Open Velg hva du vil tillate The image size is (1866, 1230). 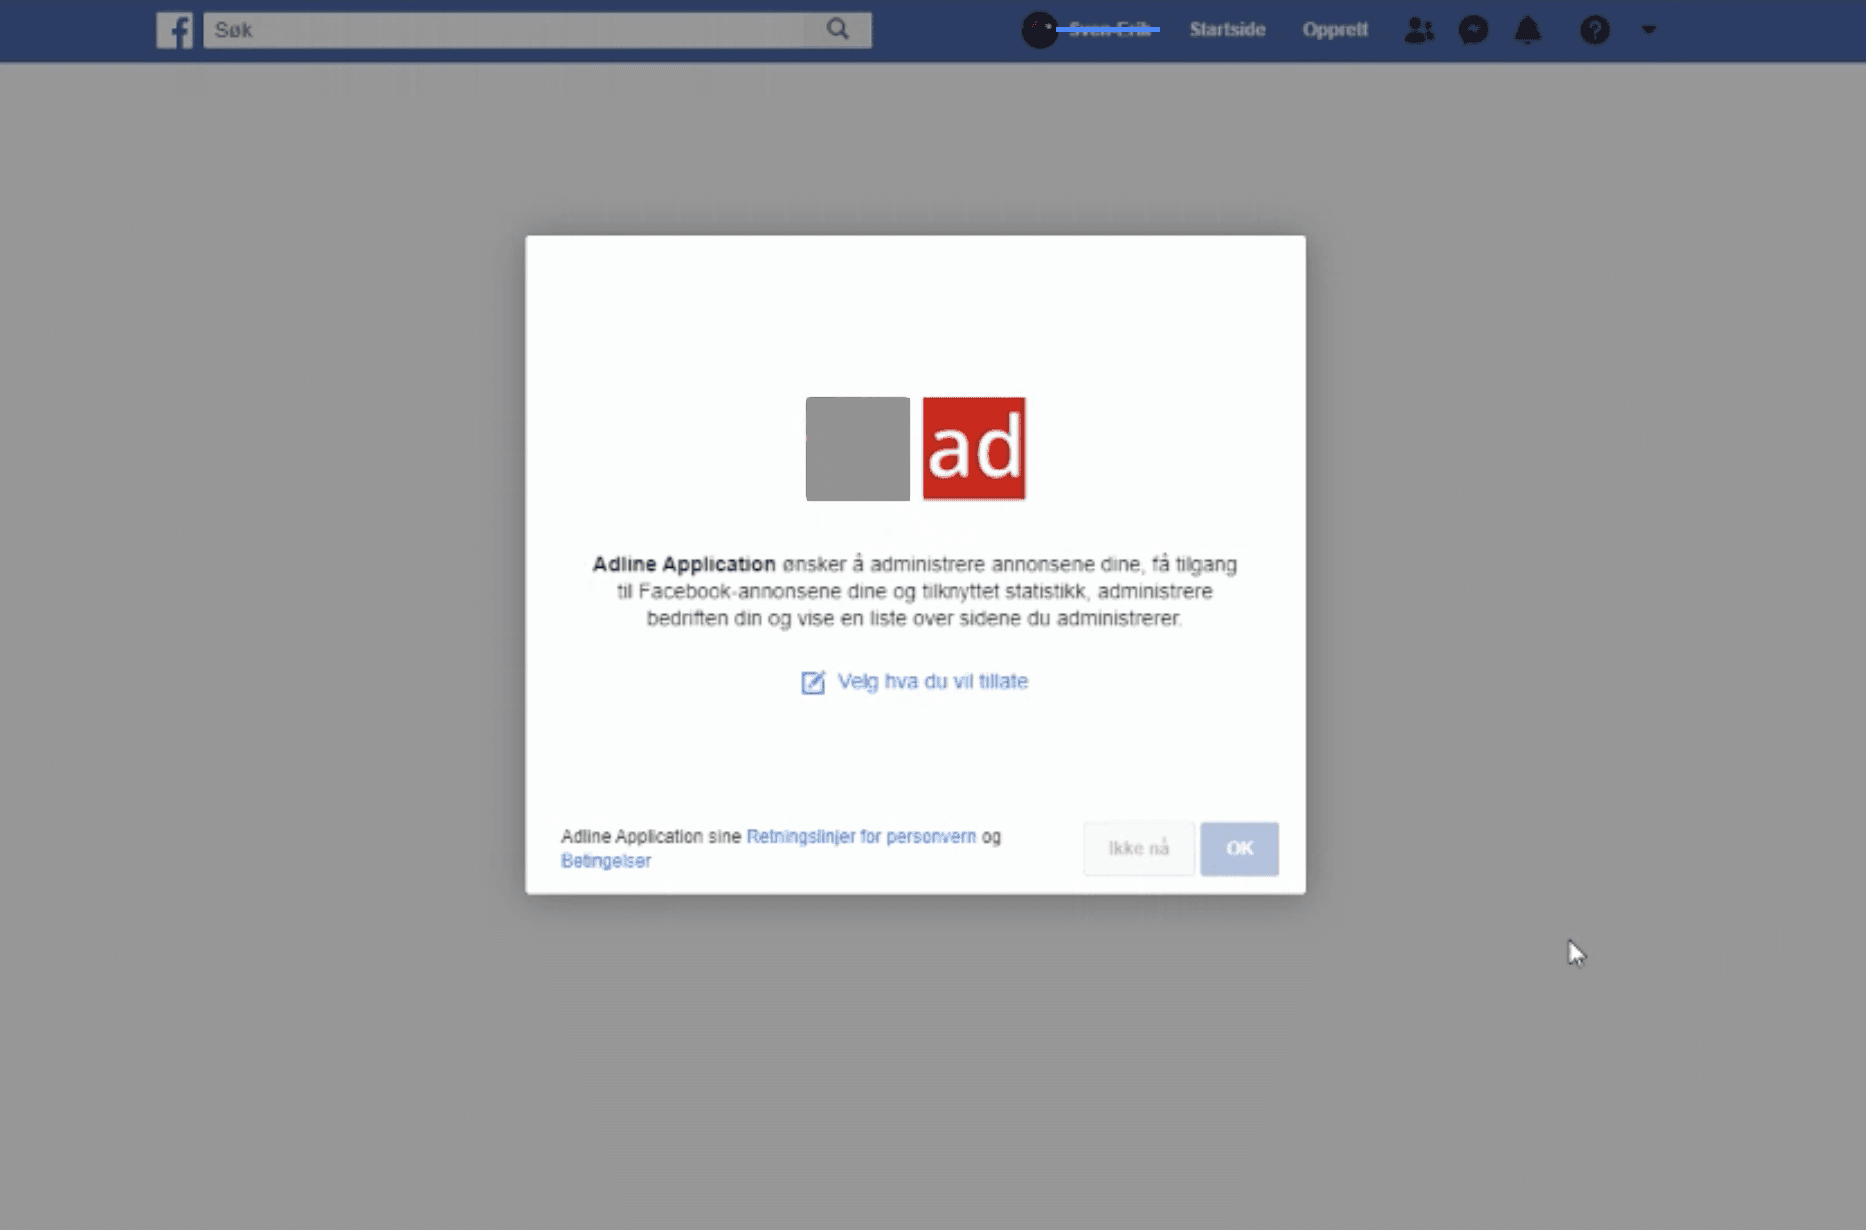tap(932, 681)
